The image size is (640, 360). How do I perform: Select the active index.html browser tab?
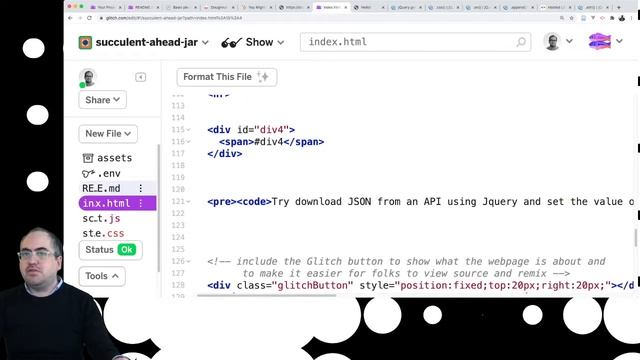(x=331, y=7)
